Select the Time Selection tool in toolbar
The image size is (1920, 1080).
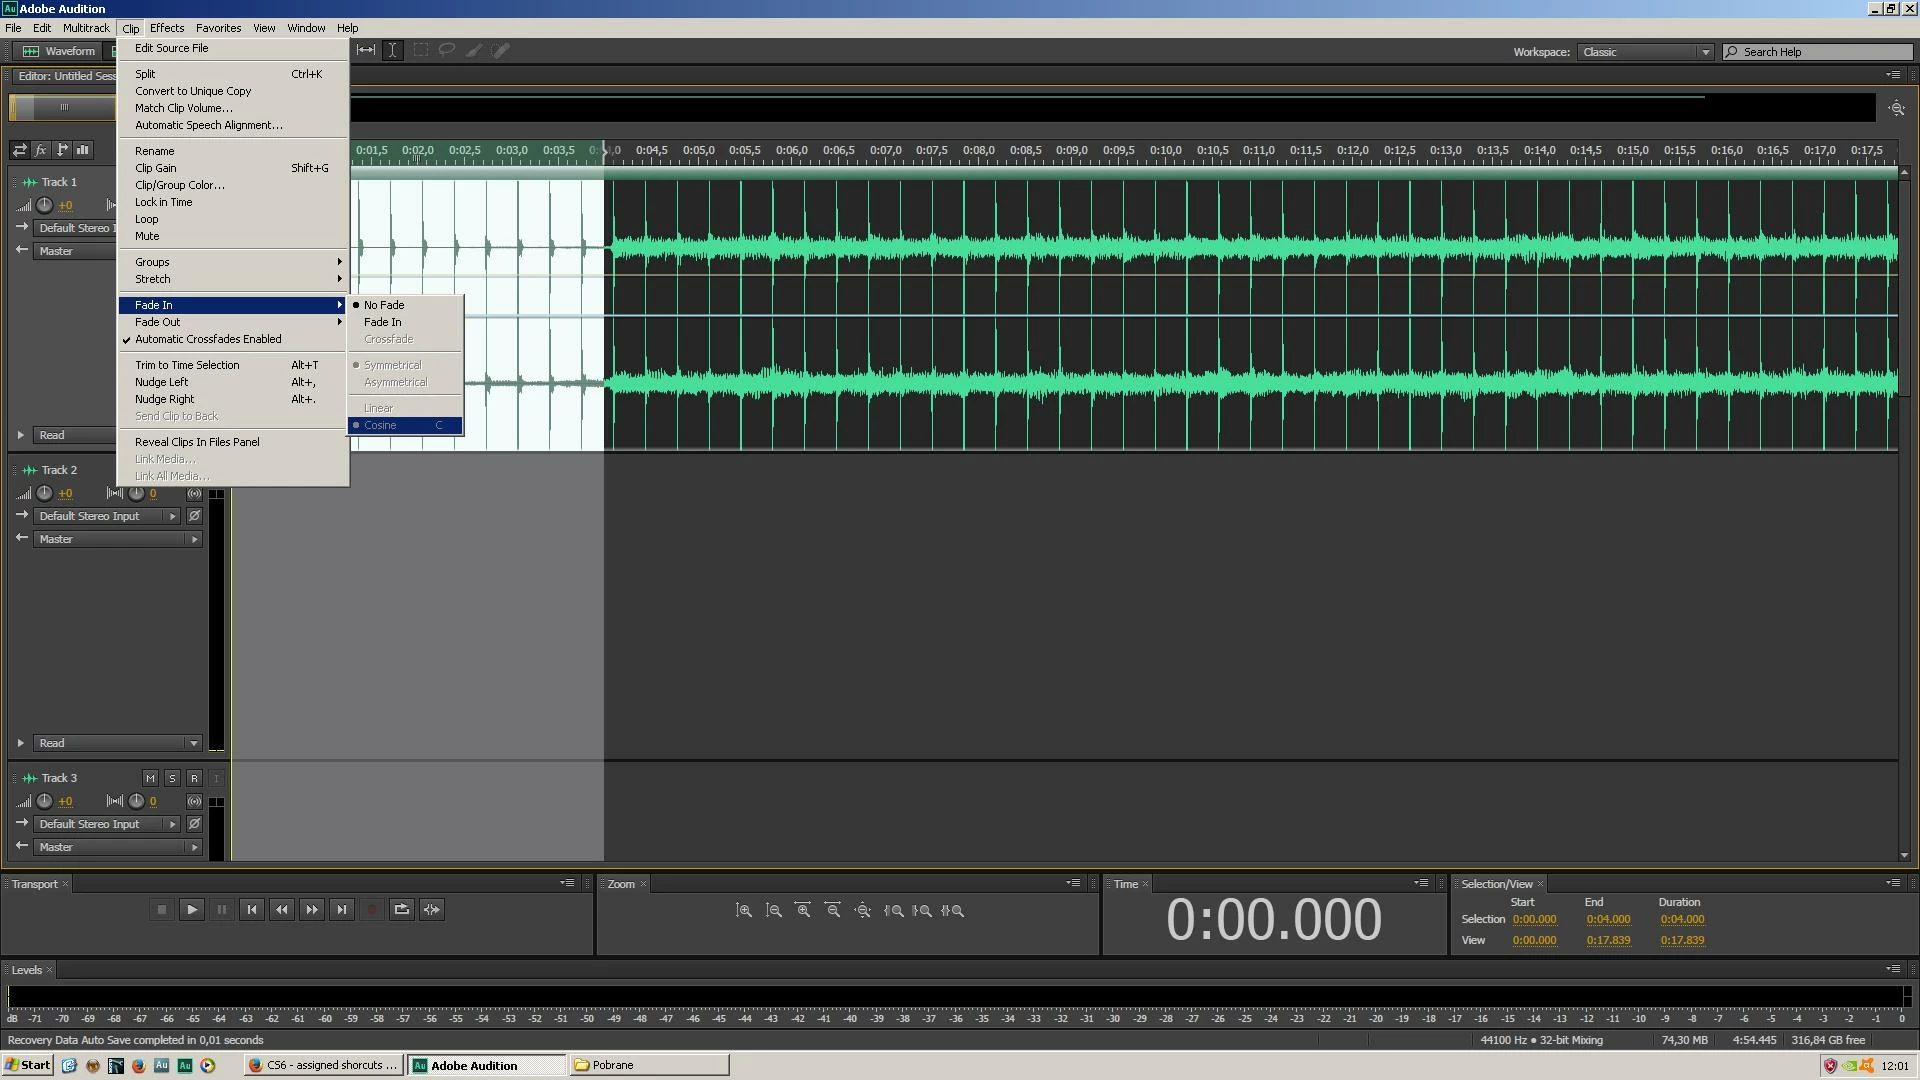[x=393, y=50]
